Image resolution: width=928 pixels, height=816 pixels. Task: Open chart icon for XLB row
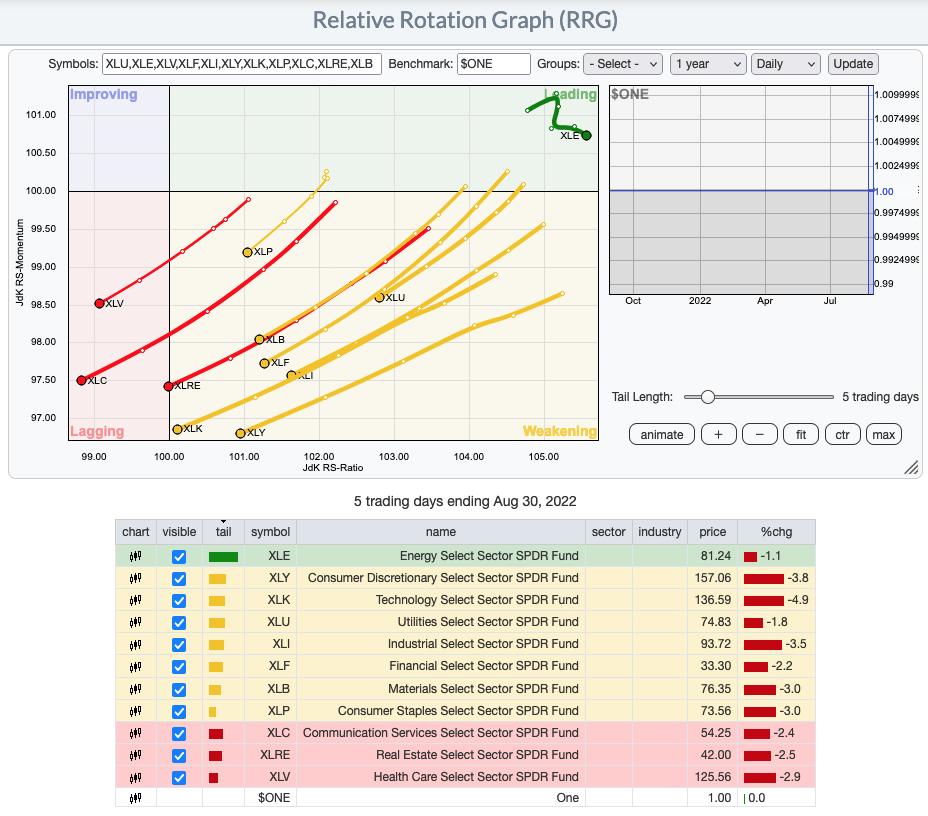click(x=136, y=689)
